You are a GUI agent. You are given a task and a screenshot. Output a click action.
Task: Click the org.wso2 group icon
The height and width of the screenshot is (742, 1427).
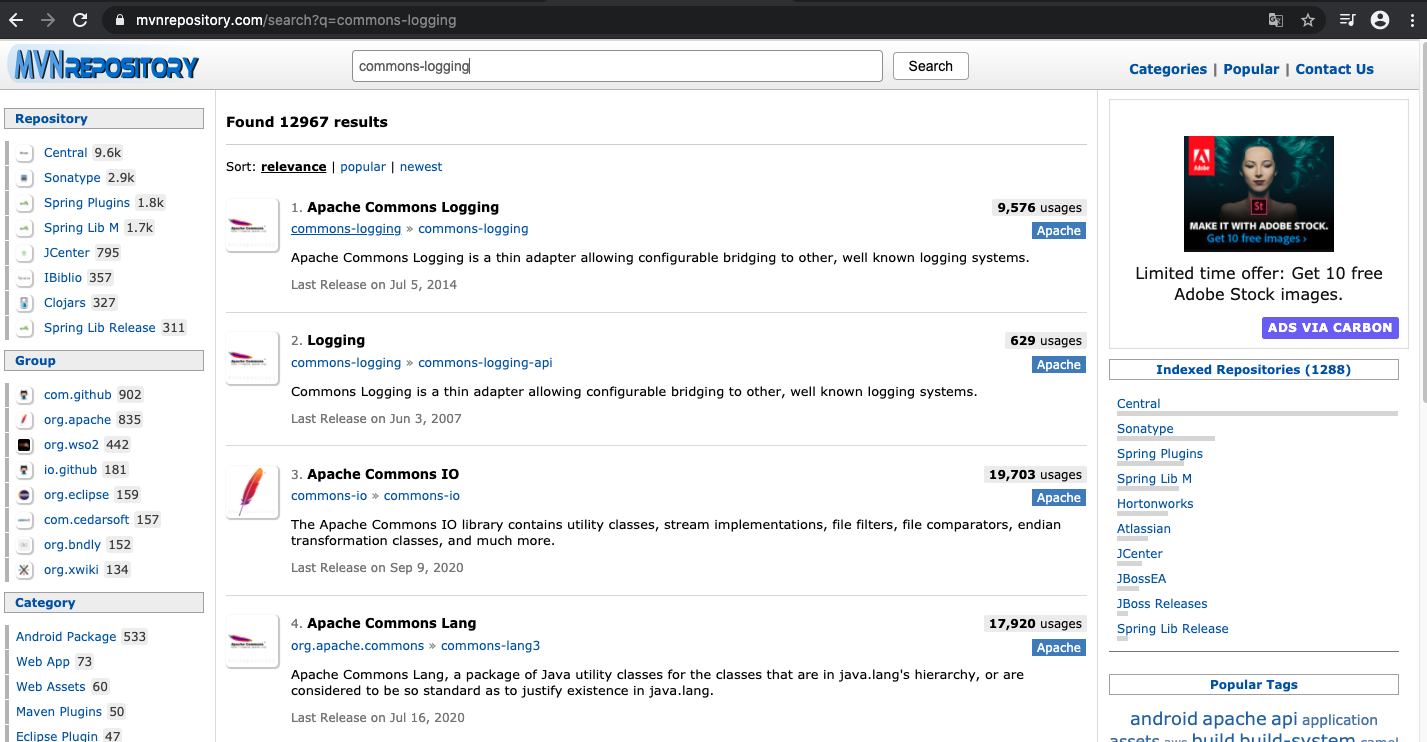25,445
